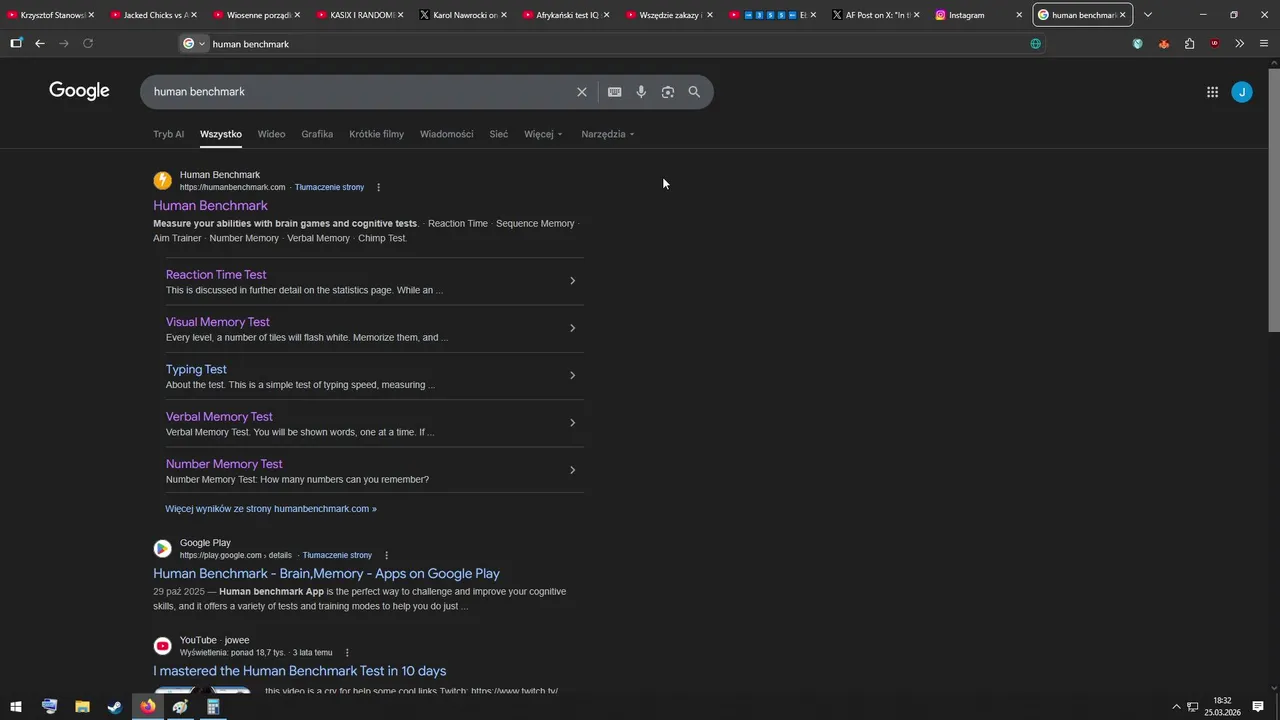Click Tłumaczenie strony under Google Play
This screenshot has width=1280, height=720.
[x=337, y=555]
